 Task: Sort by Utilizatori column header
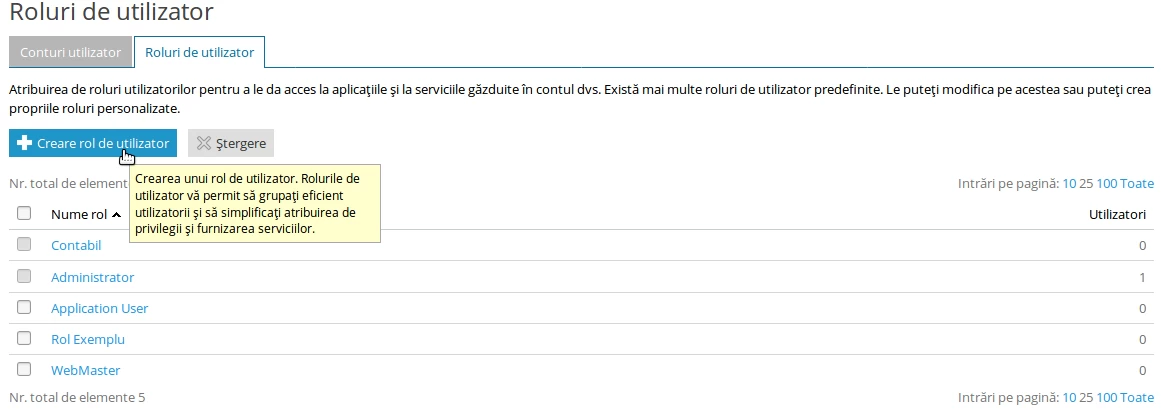pos(1116,215)
